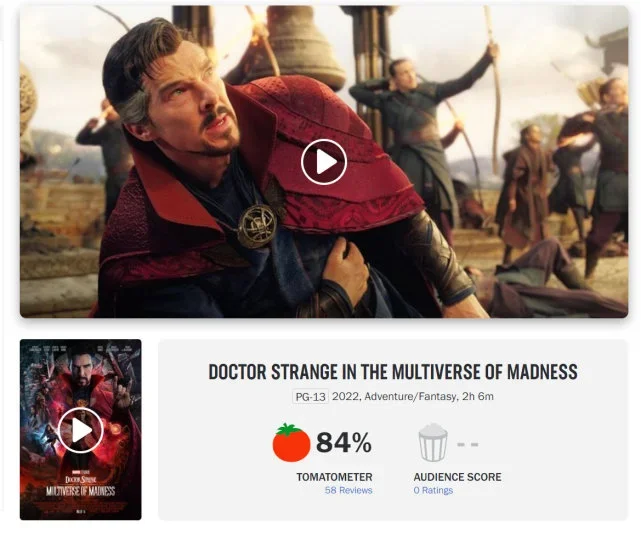Click the cast names atop the poster

click(81, 349)
